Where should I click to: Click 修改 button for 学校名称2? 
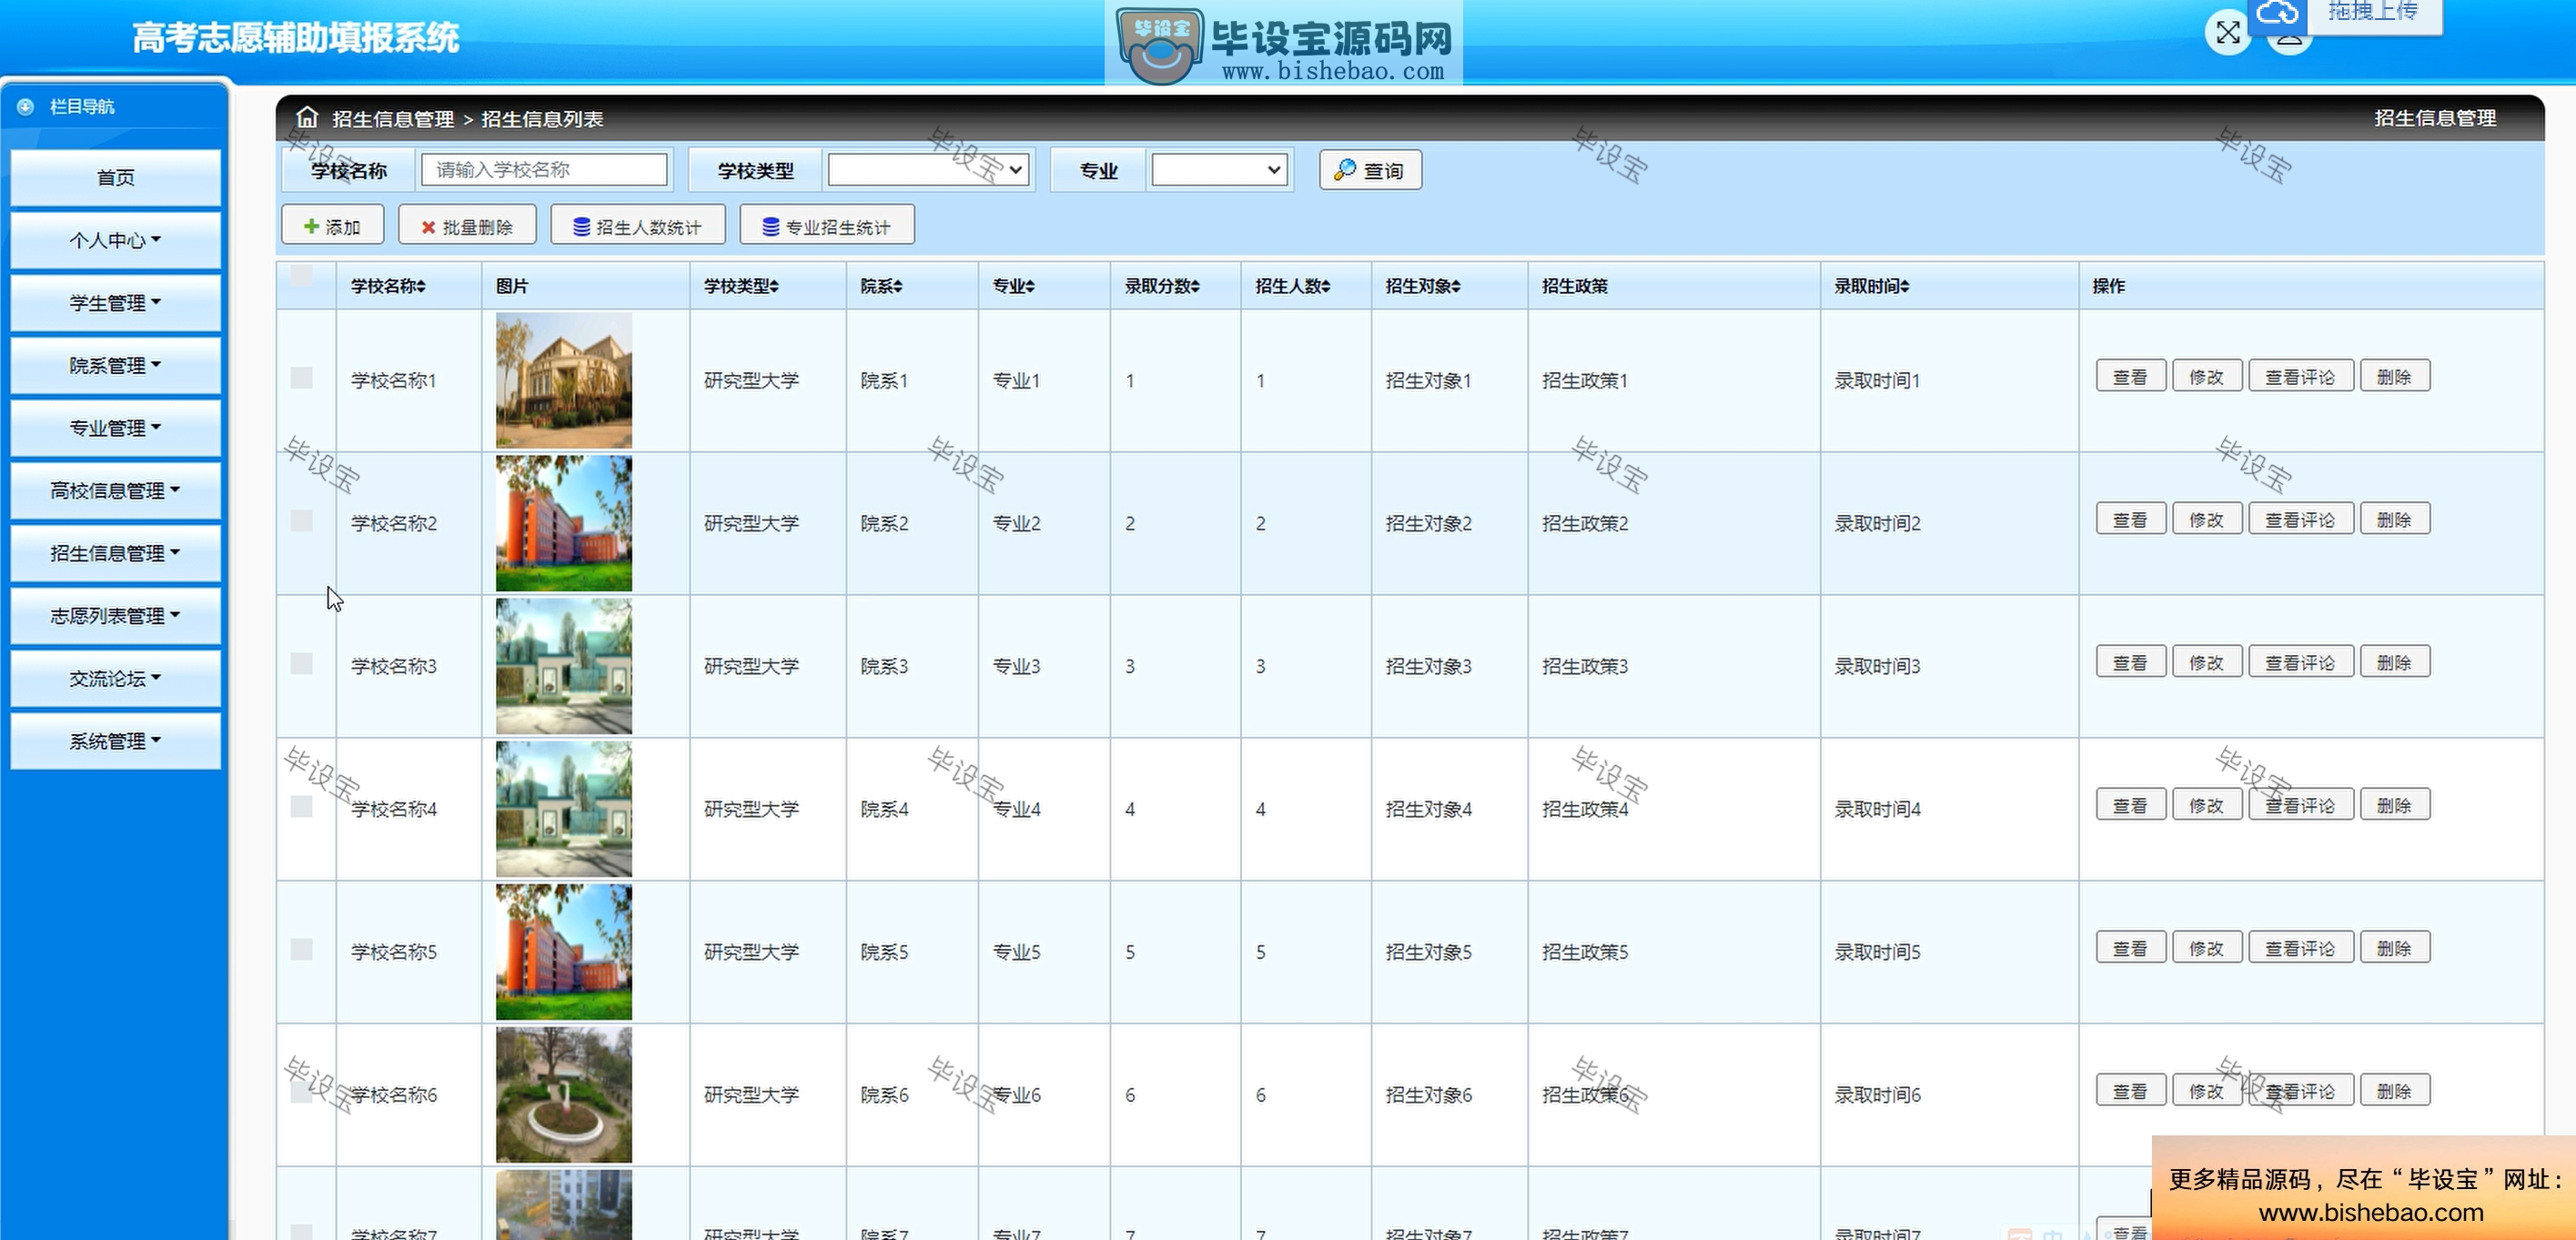[x=2206, y=520]
